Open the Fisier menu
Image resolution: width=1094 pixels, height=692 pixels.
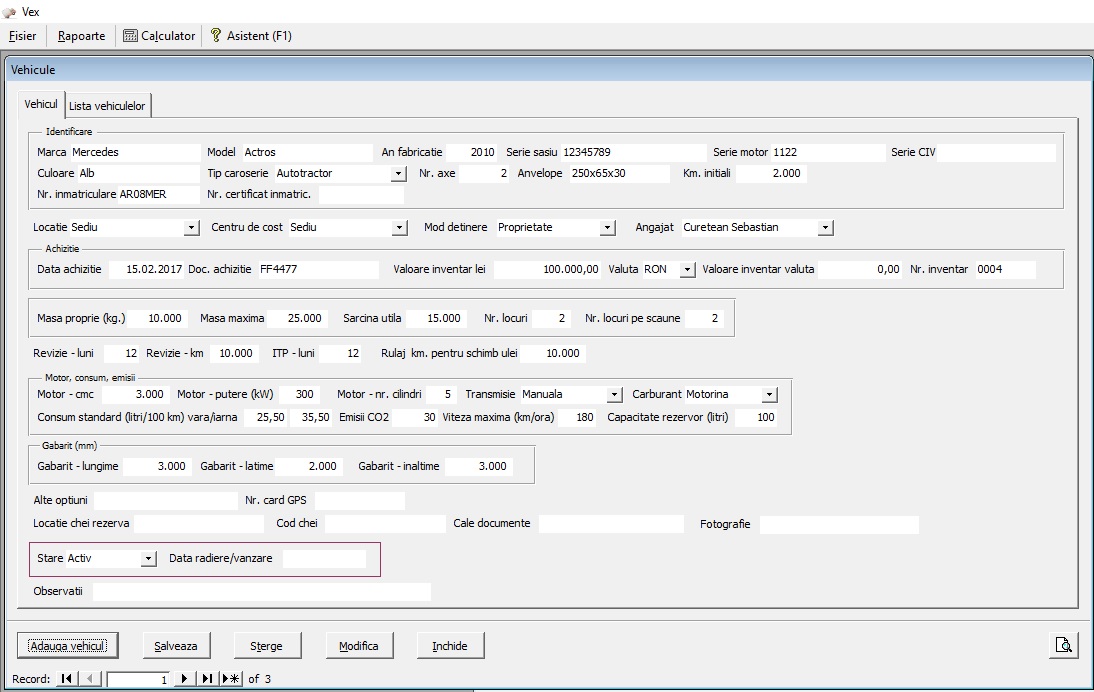point(22,36)
